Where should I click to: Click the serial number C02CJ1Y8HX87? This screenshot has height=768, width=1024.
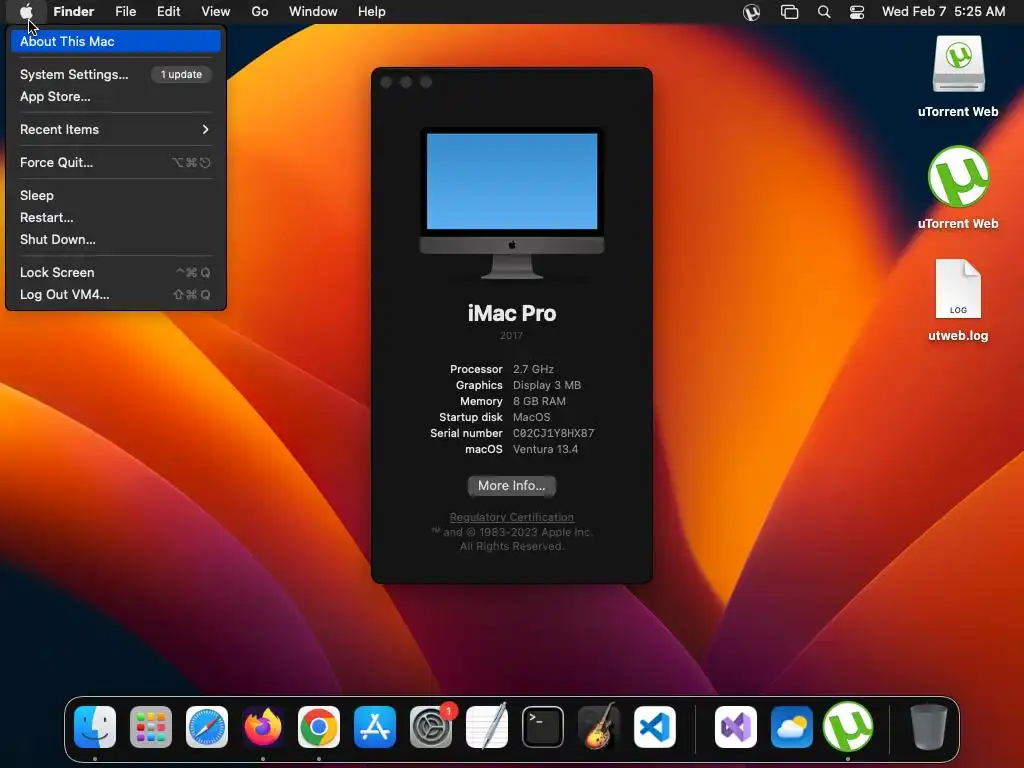[x=553, y=433]
